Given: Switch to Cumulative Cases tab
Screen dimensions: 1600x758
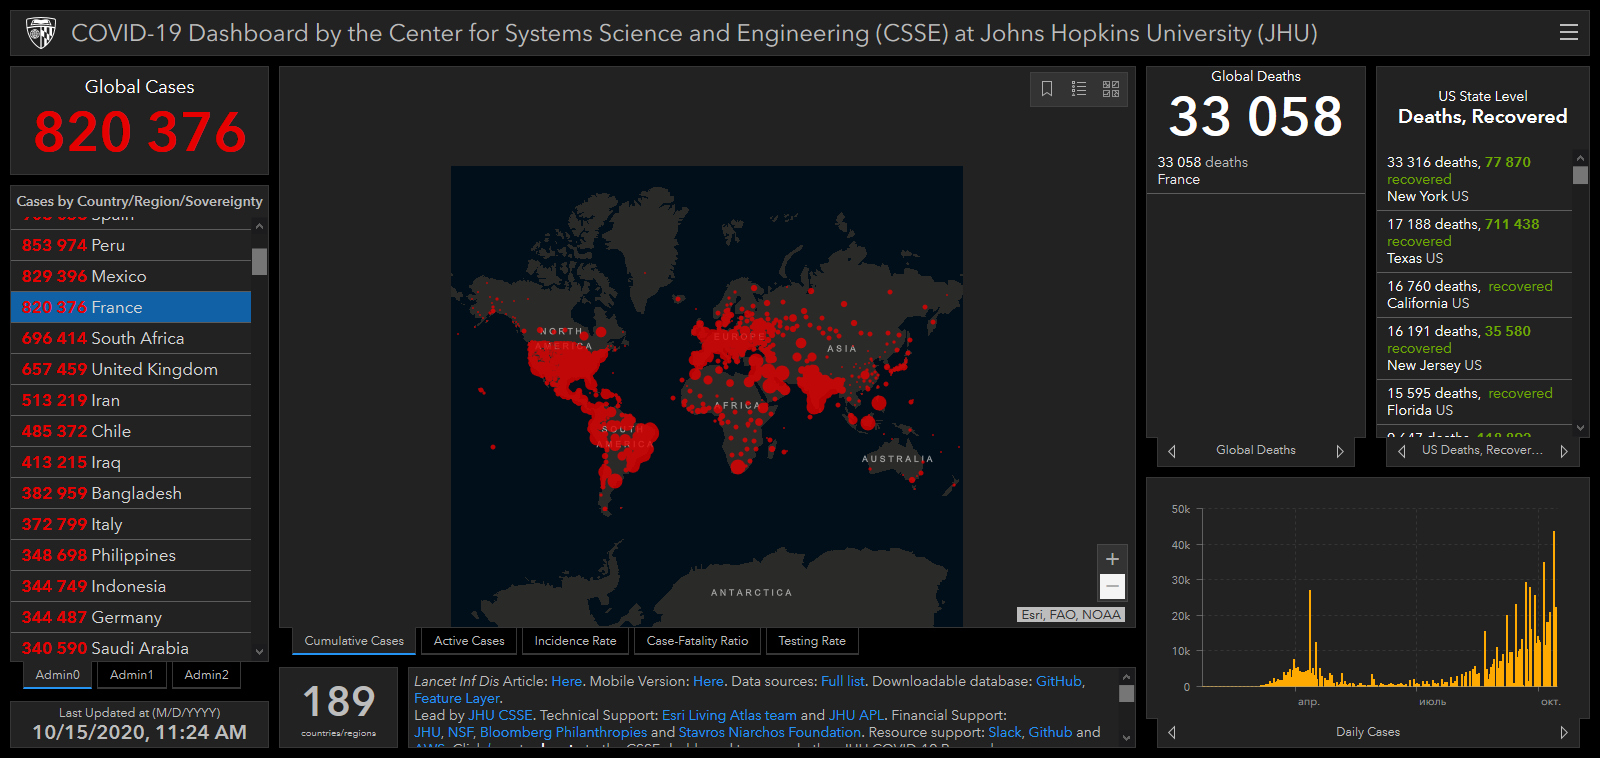Looking at the screenshot, I should pos(354,641).
